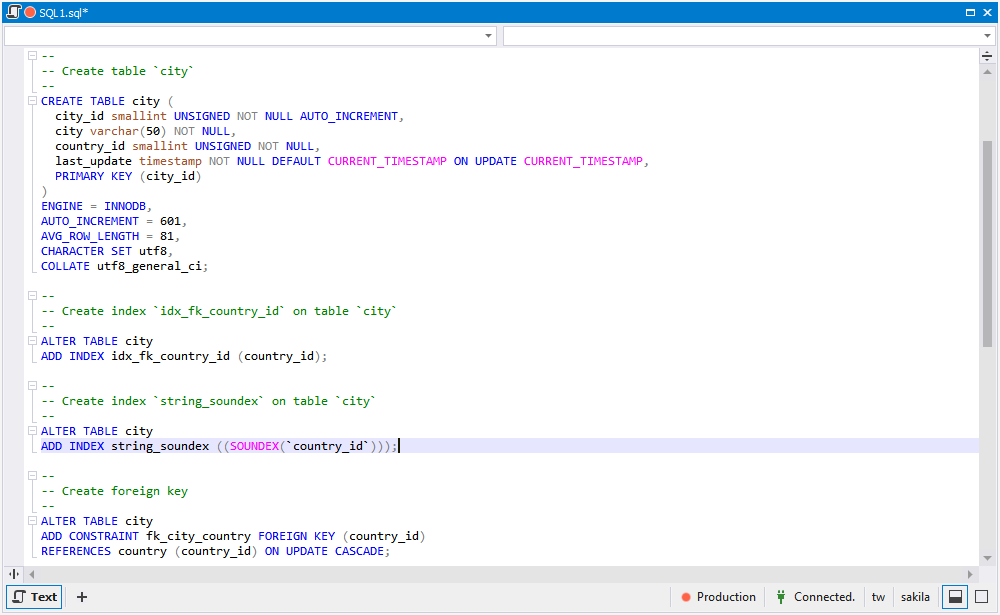The height and width of the screenshot is (615, 1000).
Task: Click the Production environment label
Action: (x=726, y=597)
